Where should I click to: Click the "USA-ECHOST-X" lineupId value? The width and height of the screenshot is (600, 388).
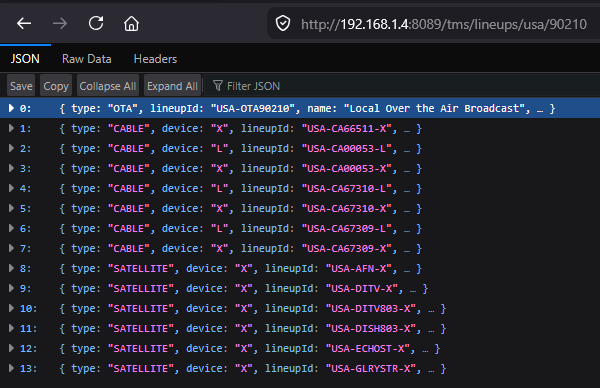368,348
